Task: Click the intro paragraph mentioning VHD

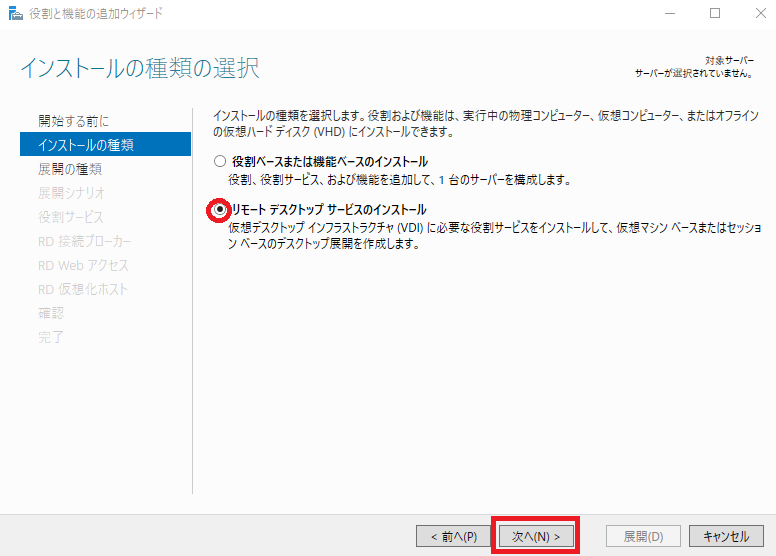Action: click(486, 124)
